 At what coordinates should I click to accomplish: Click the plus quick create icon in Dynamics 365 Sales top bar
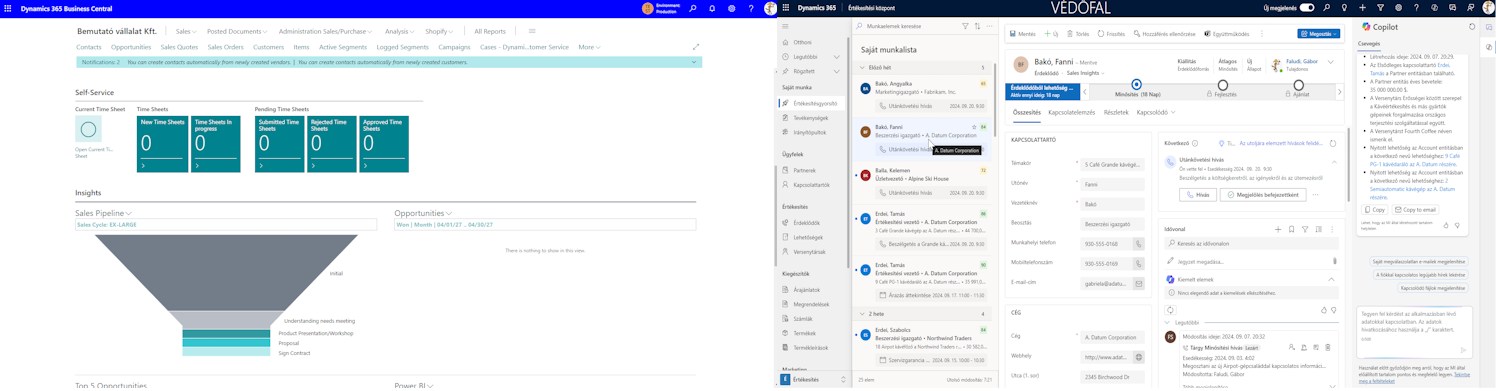tap(1362, 8)
